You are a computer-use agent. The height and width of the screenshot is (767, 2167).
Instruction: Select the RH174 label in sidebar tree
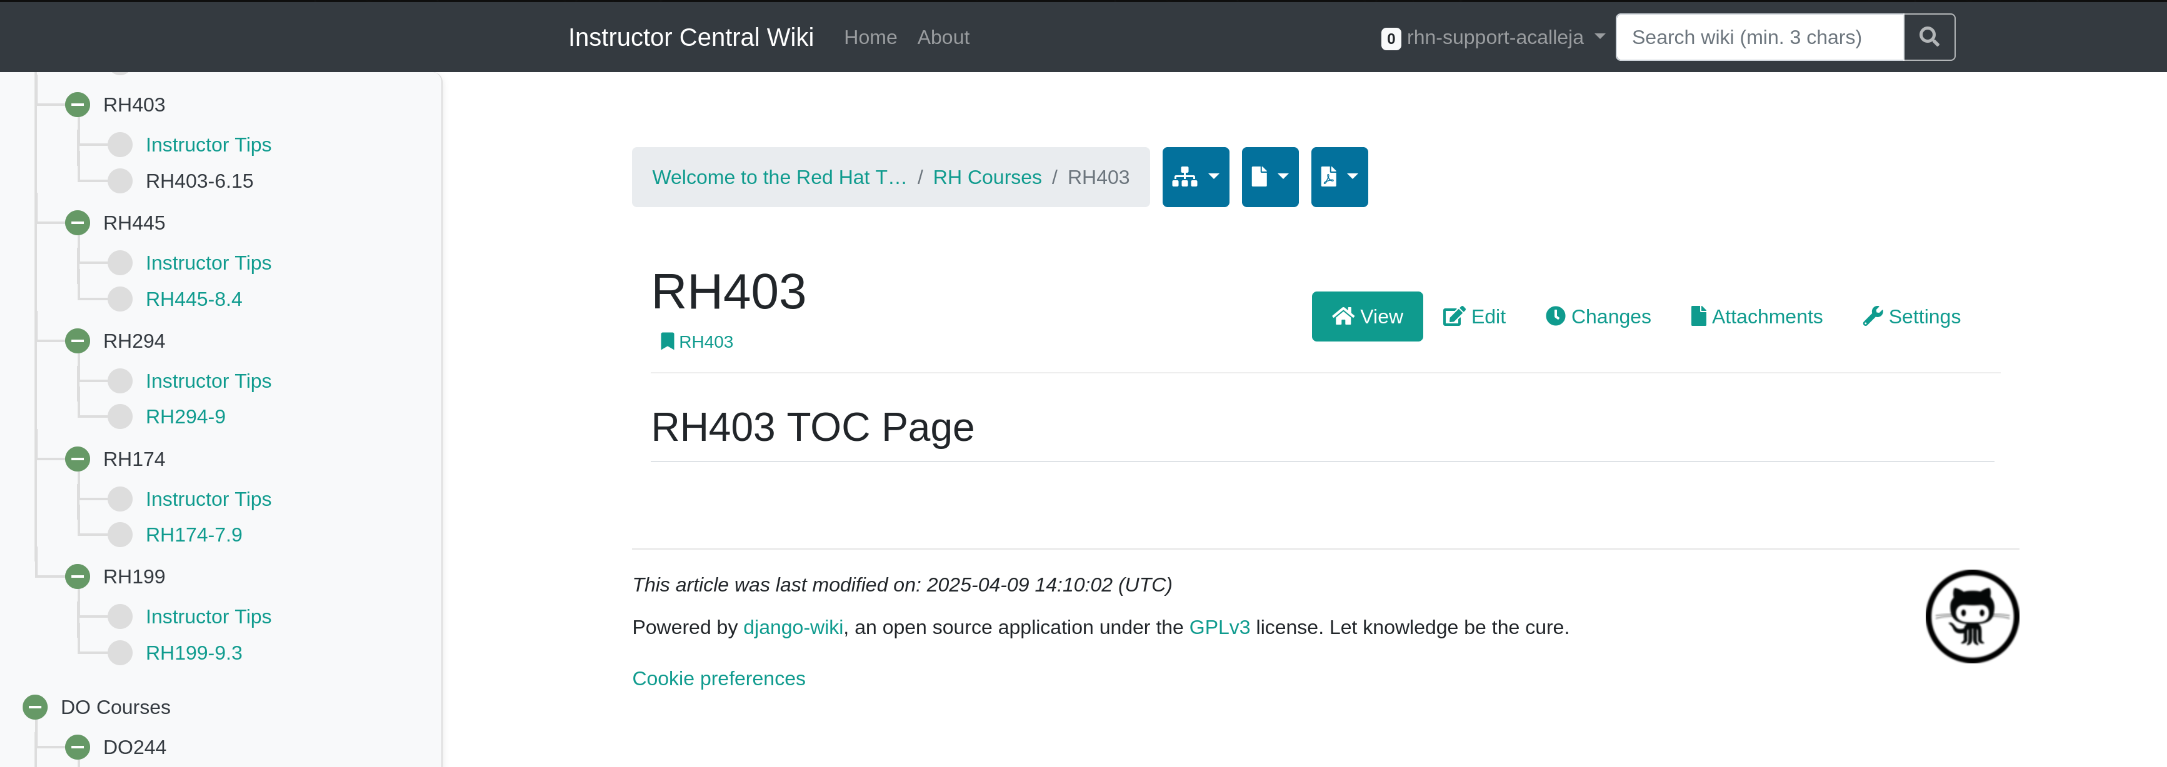pyautogui.click(x=134, y=458)
